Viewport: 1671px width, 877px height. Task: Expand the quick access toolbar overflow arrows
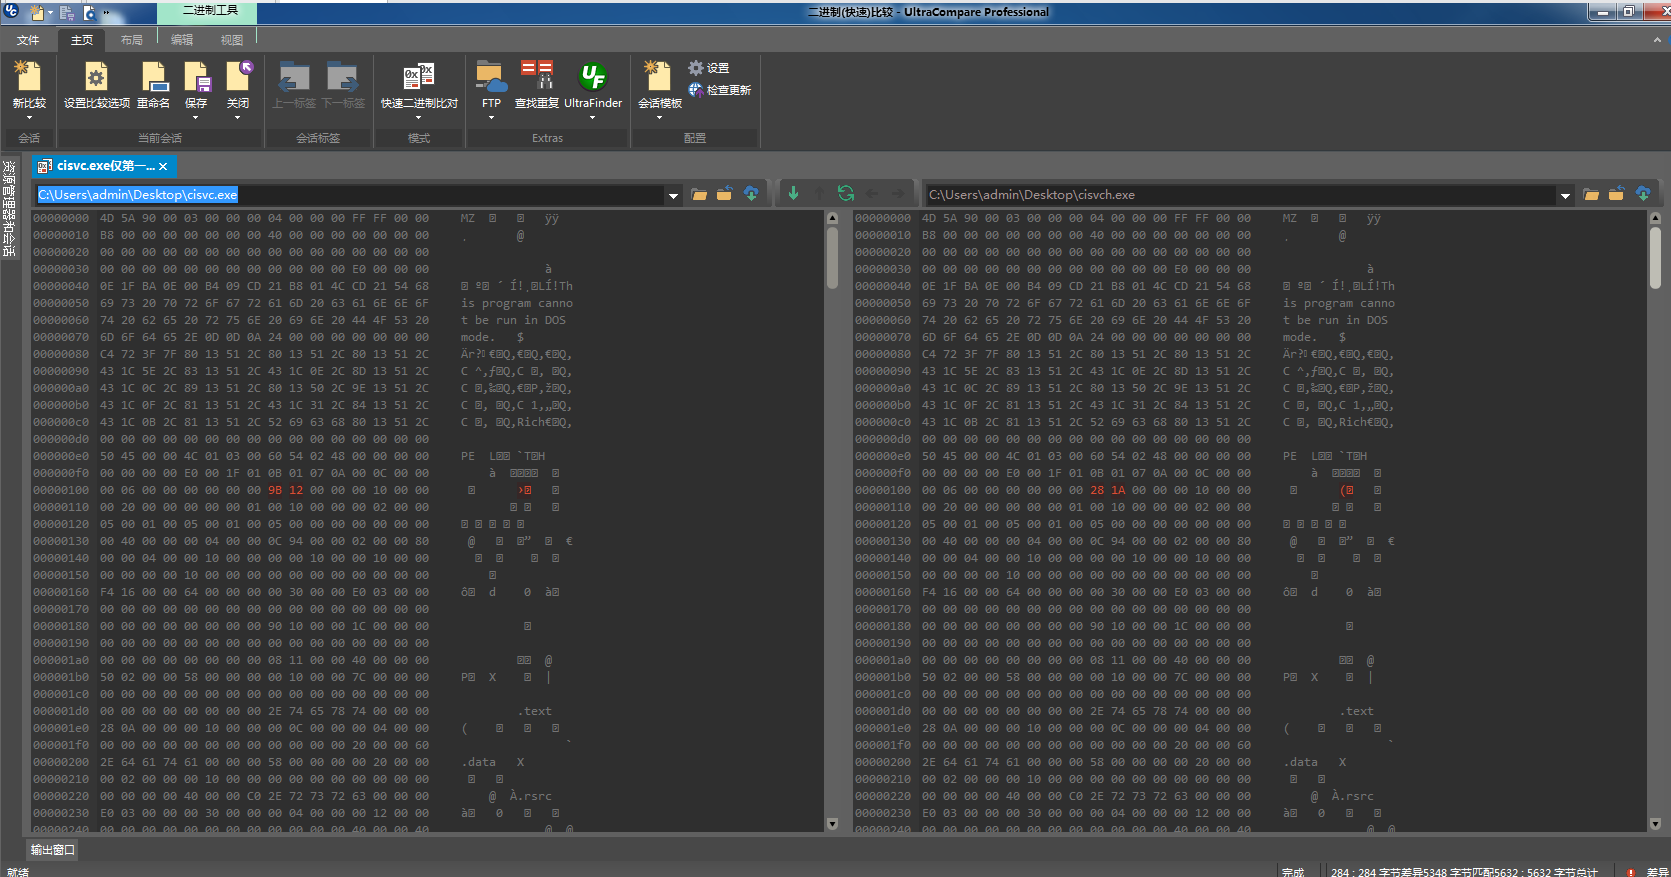(107, 13)
